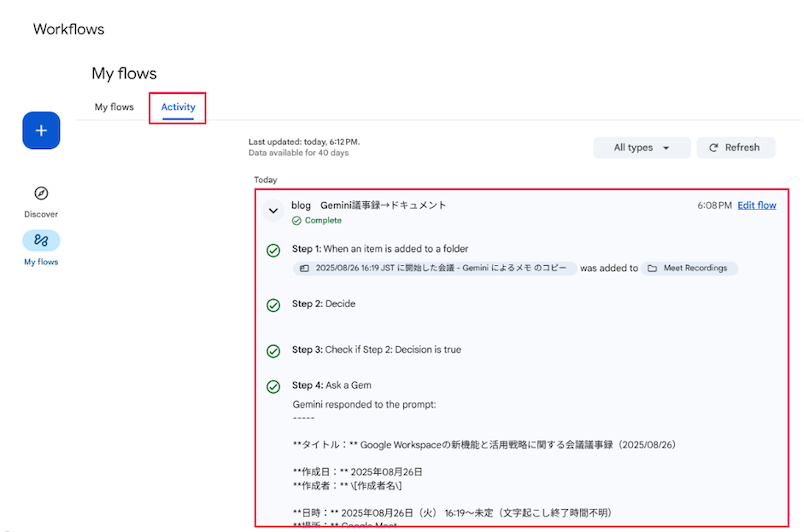Click the Refresh circular arrow icon
This screenshot has height=532, width=804.
pos(713,148)
